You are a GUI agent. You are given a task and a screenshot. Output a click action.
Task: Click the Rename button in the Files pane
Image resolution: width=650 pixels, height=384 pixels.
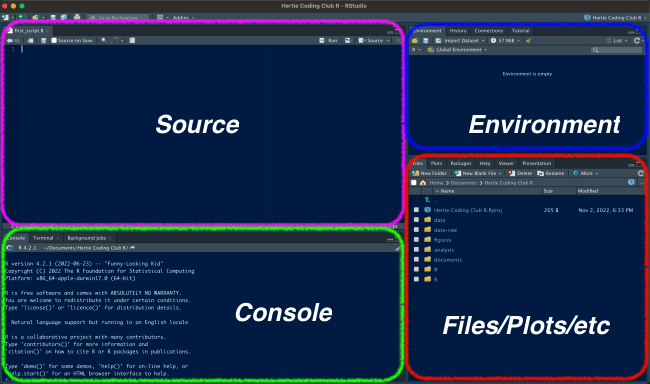(x=551, y=173)
